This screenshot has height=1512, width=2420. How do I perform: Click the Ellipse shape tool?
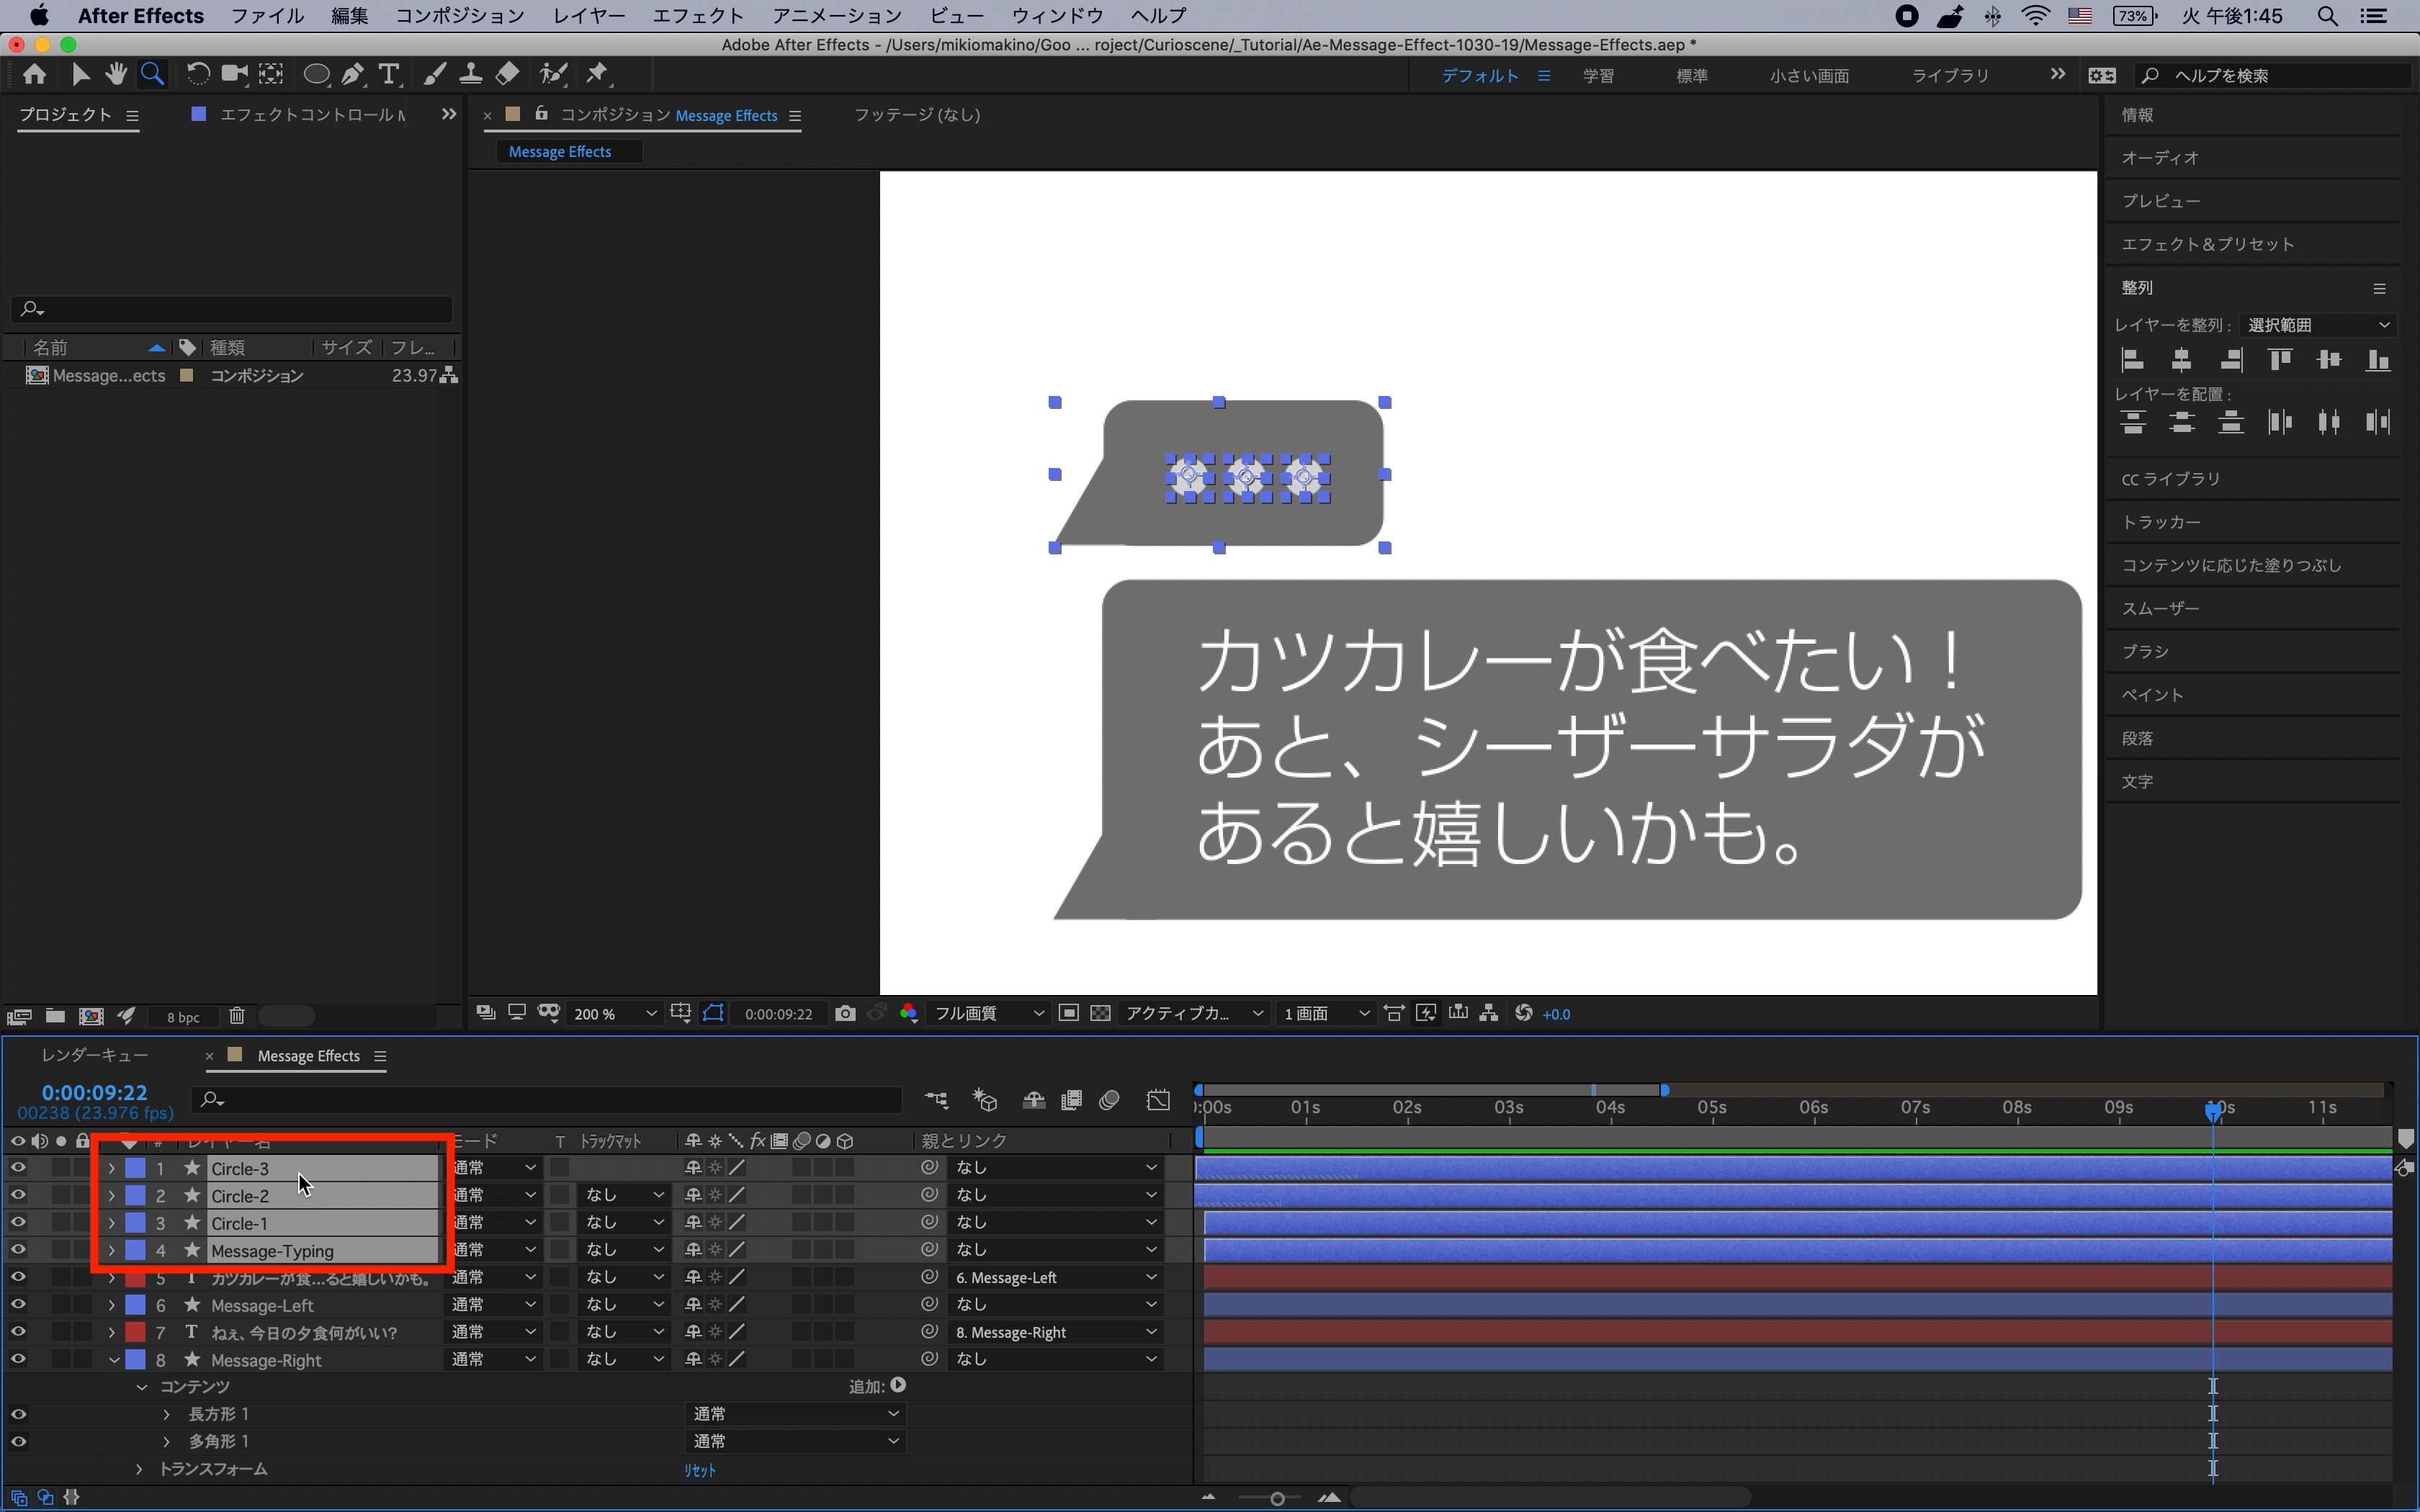316,74
